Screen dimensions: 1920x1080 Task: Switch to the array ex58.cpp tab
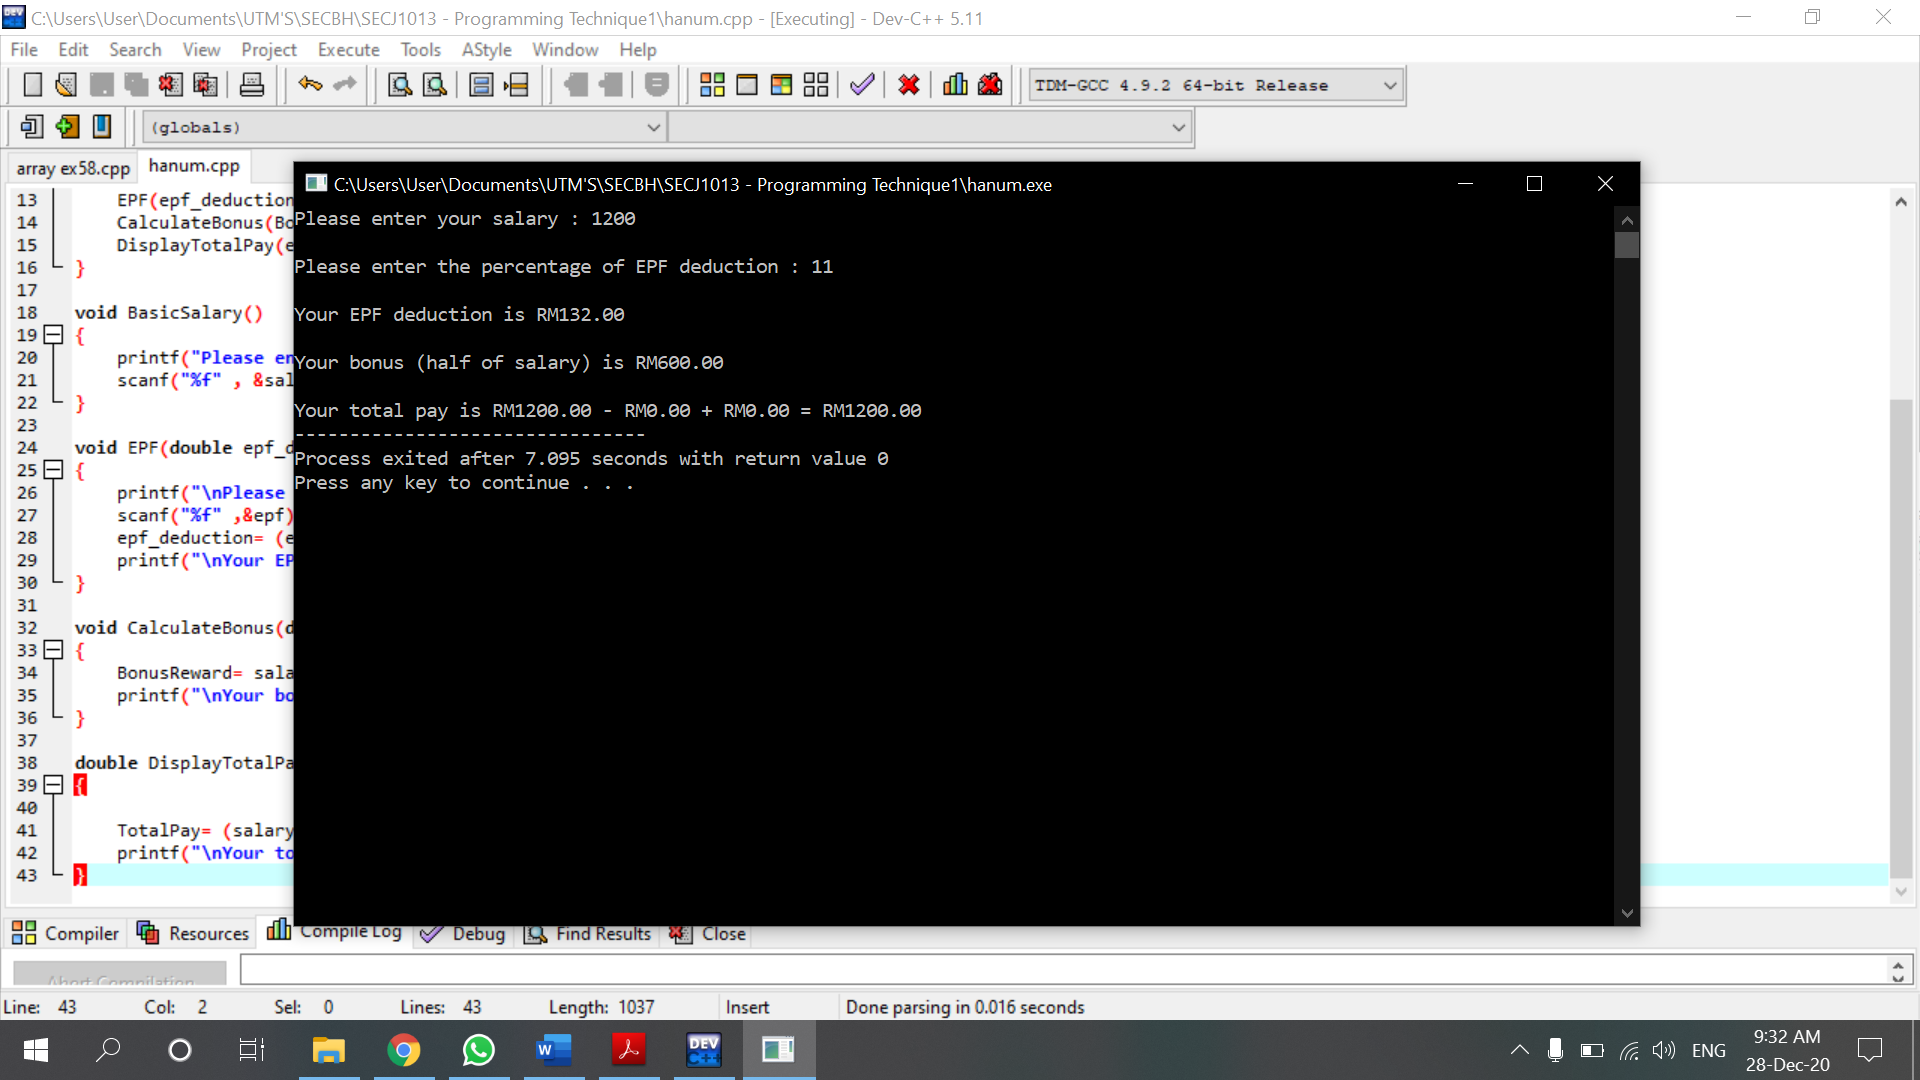click(x=72, y=167)
